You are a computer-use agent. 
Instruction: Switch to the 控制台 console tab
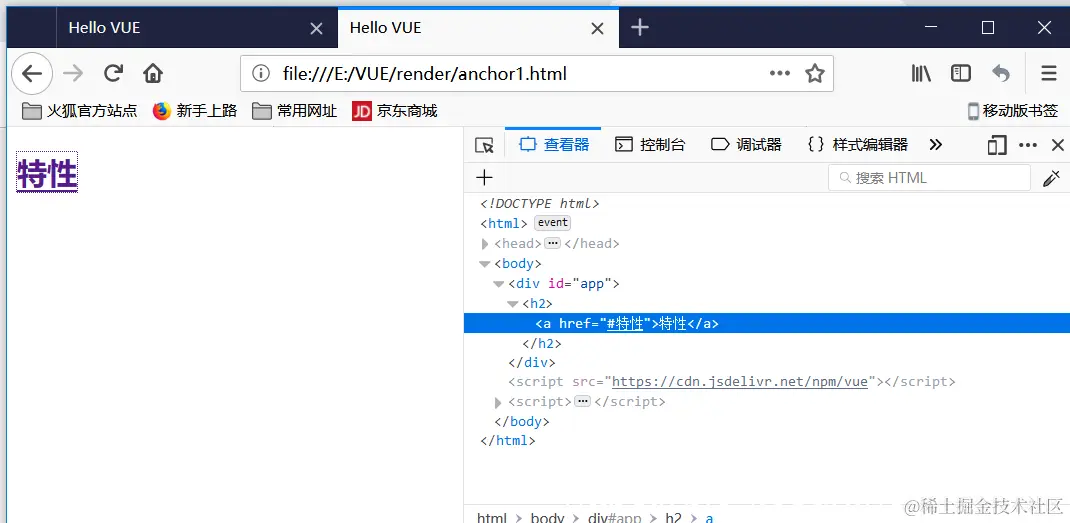click(650, 145)
